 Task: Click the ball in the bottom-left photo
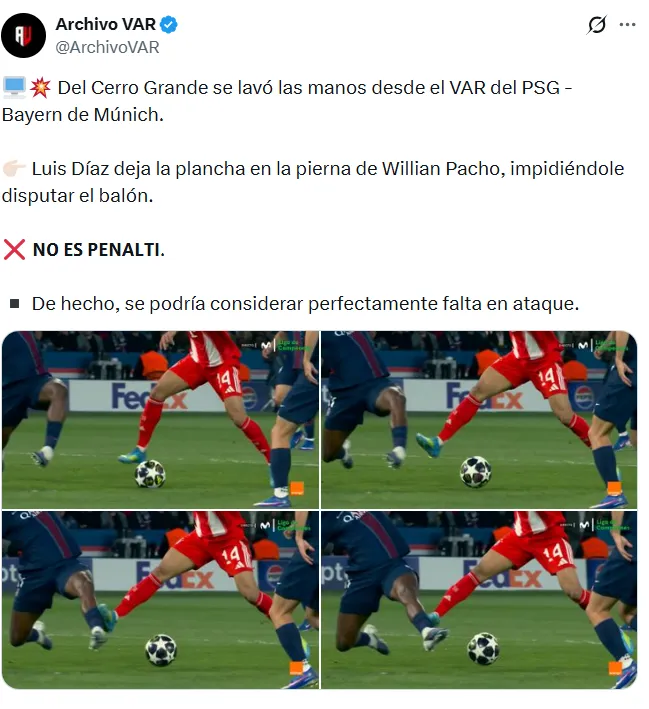pos(161,650)
